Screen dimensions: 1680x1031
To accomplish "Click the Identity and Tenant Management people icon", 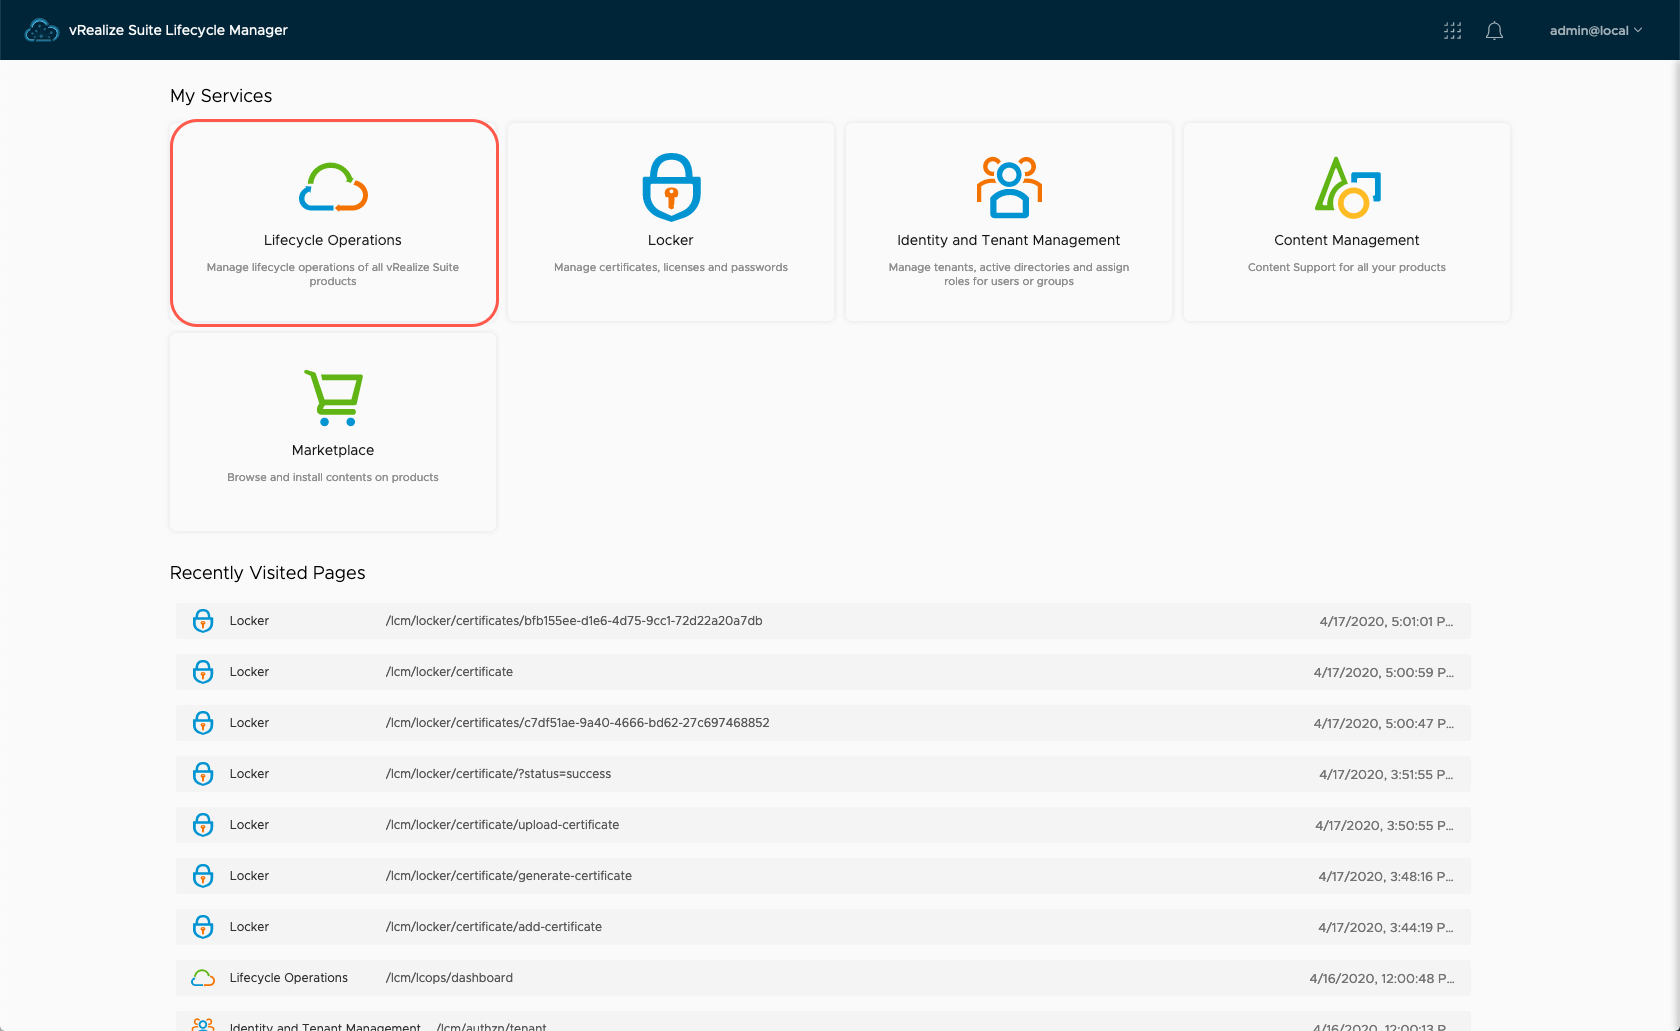I will [x=1008, y=187].
